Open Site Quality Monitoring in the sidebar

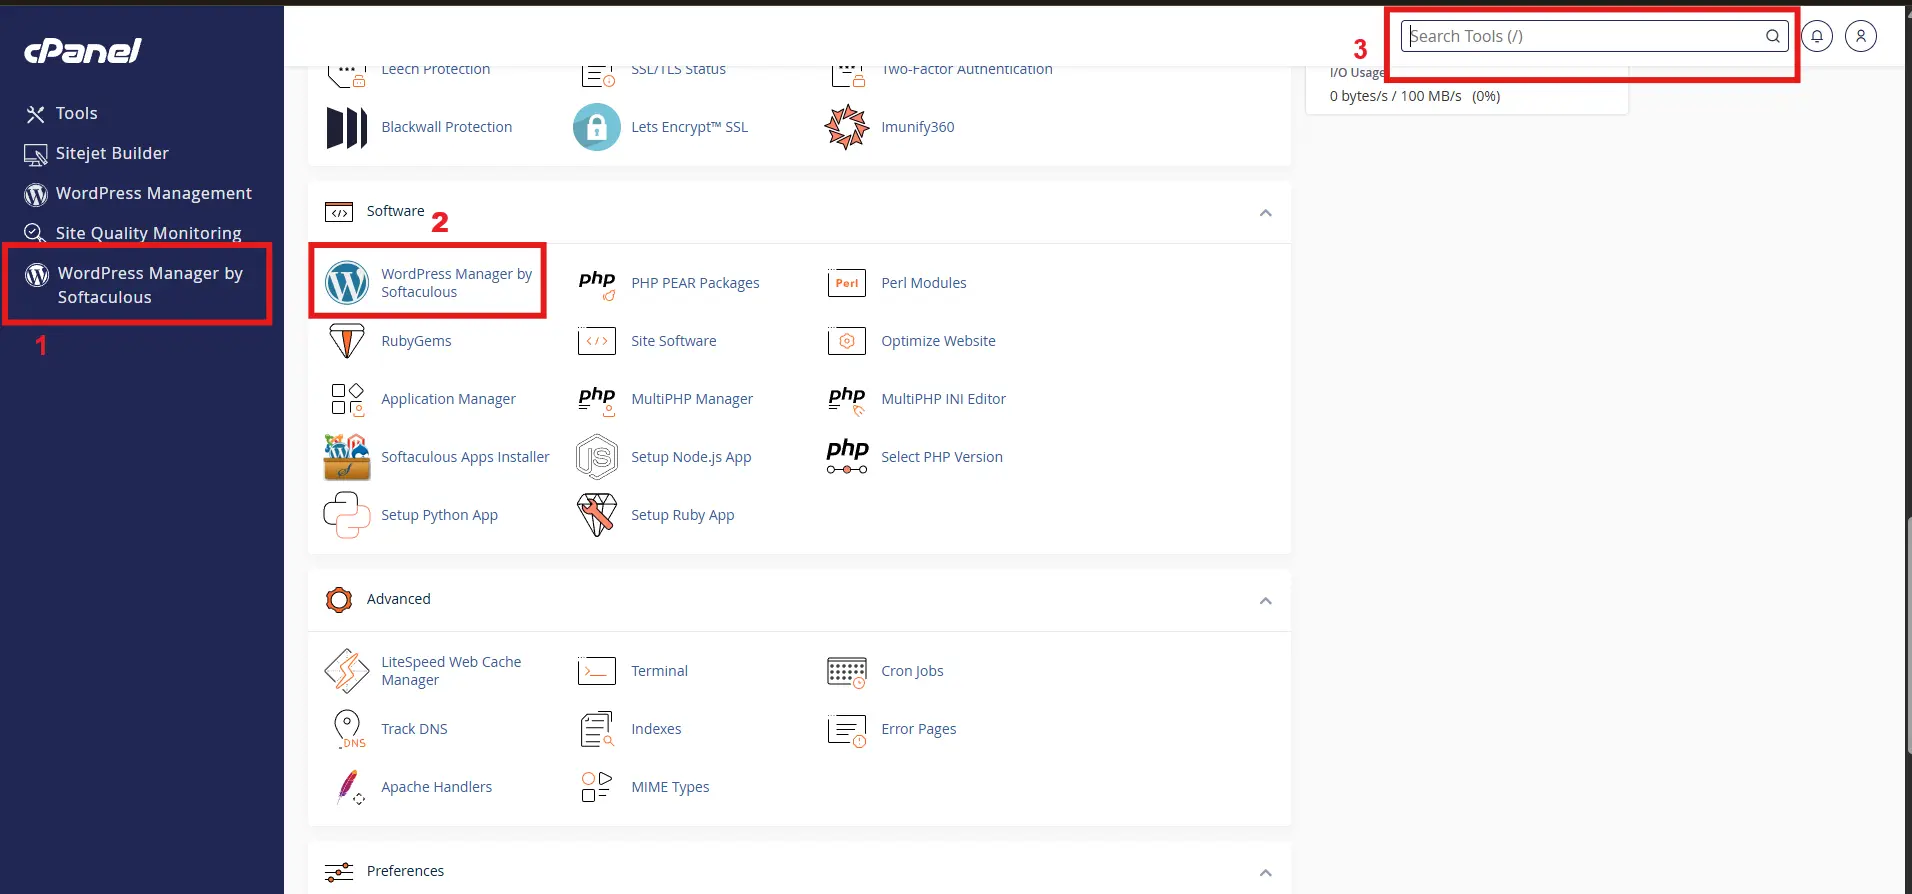[133, 233]
